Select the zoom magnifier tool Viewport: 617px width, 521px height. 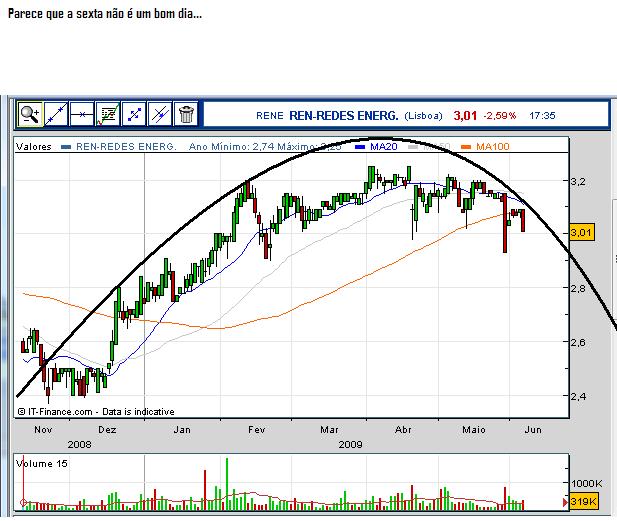[30, 114]
